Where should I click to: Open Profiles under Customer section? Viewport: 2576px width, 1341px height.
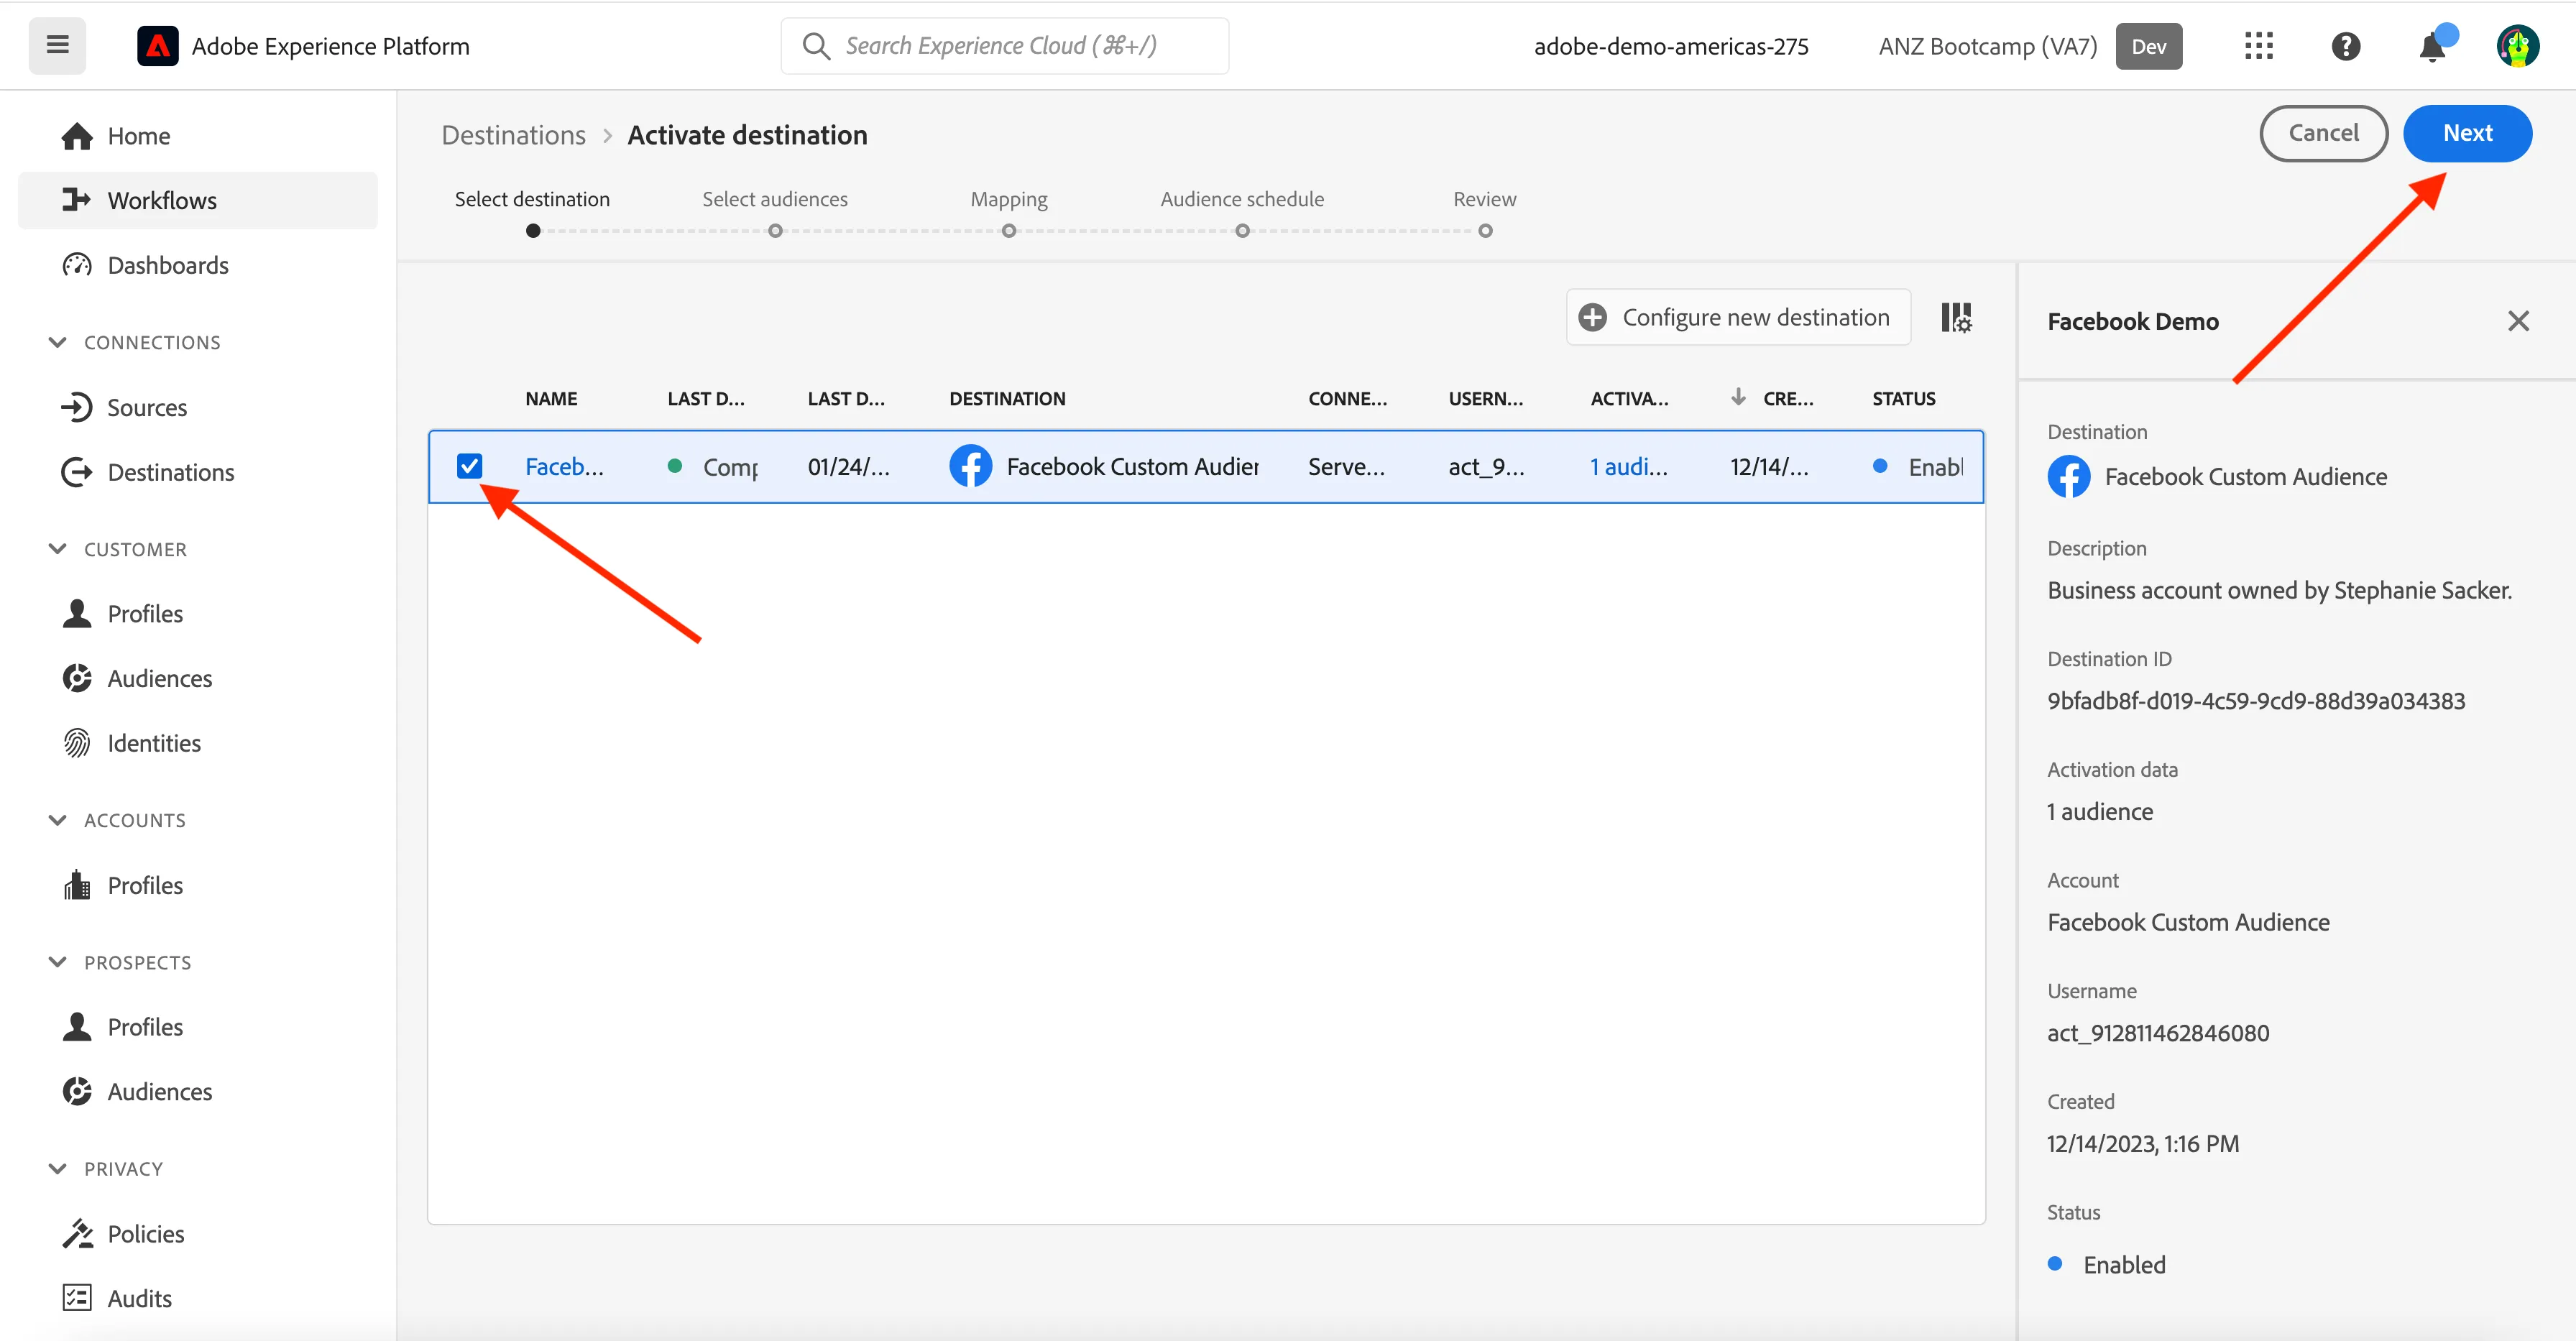[198, 614]
